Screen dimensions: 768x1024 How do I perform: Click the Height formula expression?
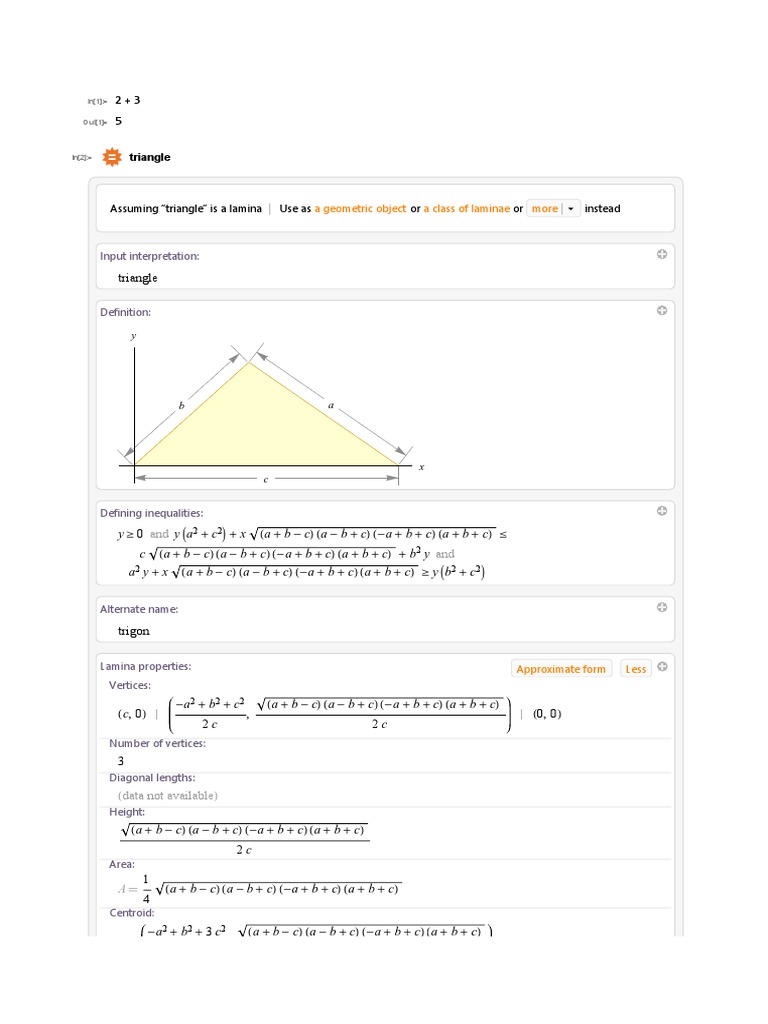point(244,838)
